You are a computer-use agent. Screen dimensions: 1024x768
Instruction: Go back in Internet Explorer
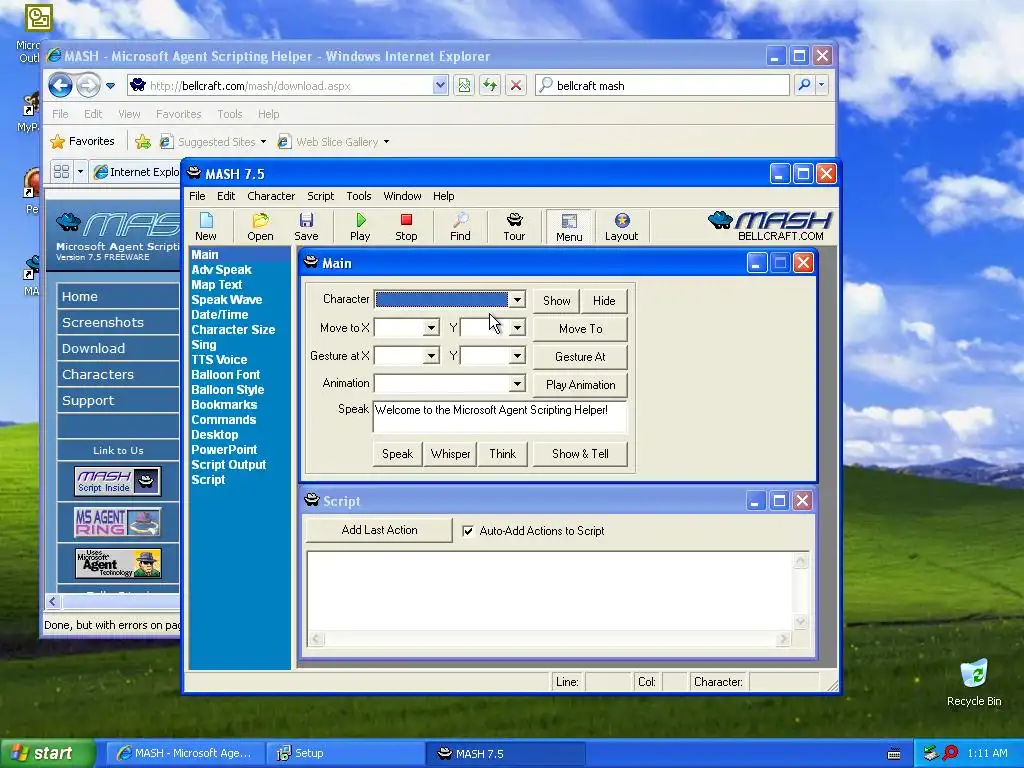point(60,85)
